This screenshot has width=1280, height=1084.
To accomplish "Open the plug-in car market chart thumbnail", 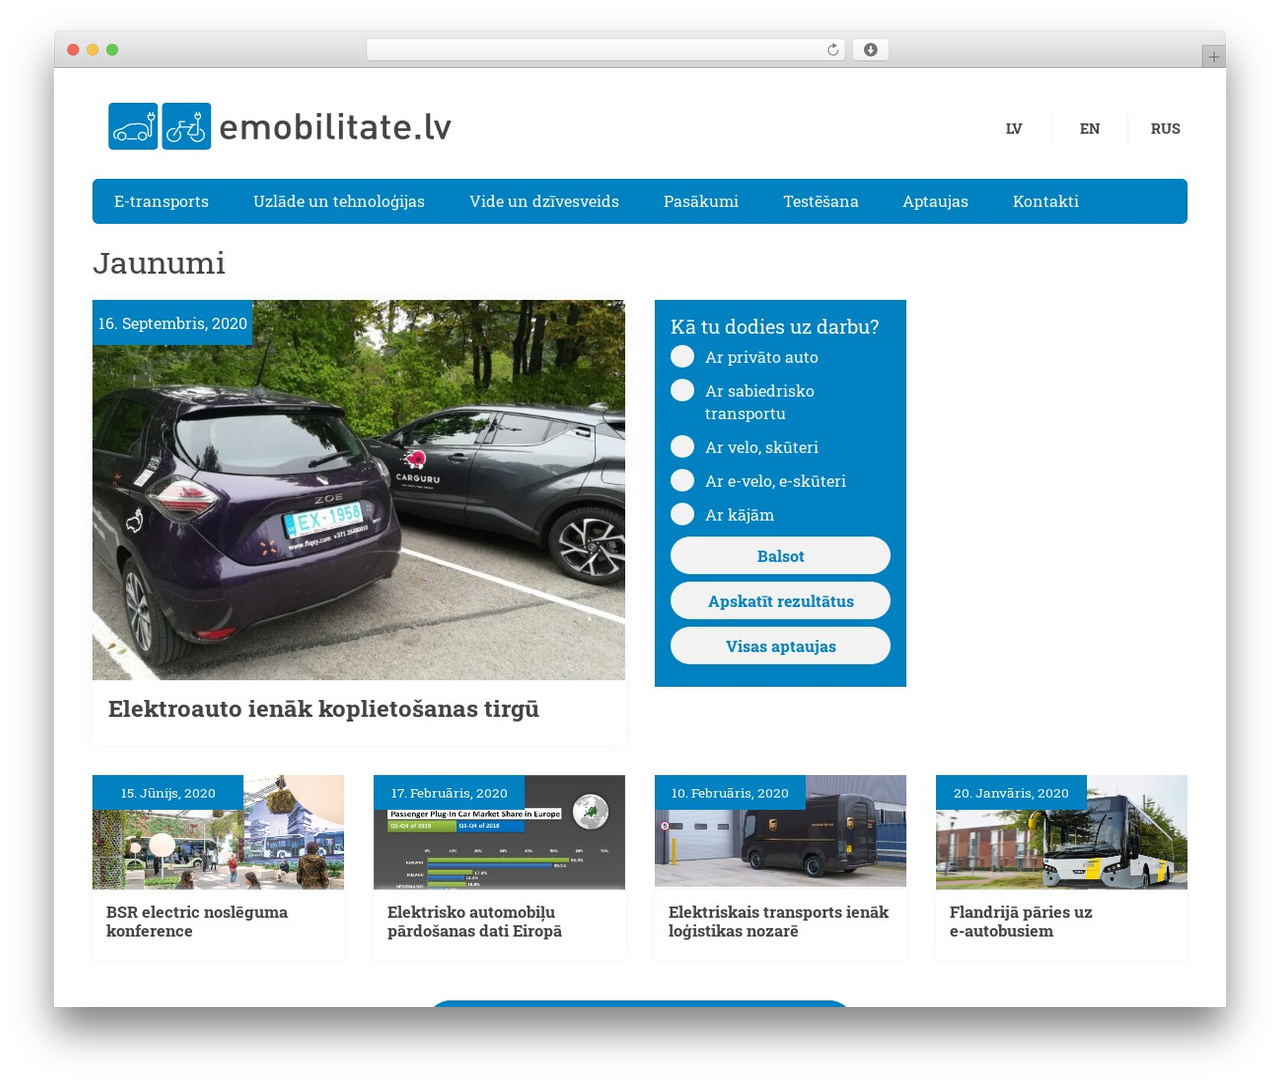I will tap(499, 832).
